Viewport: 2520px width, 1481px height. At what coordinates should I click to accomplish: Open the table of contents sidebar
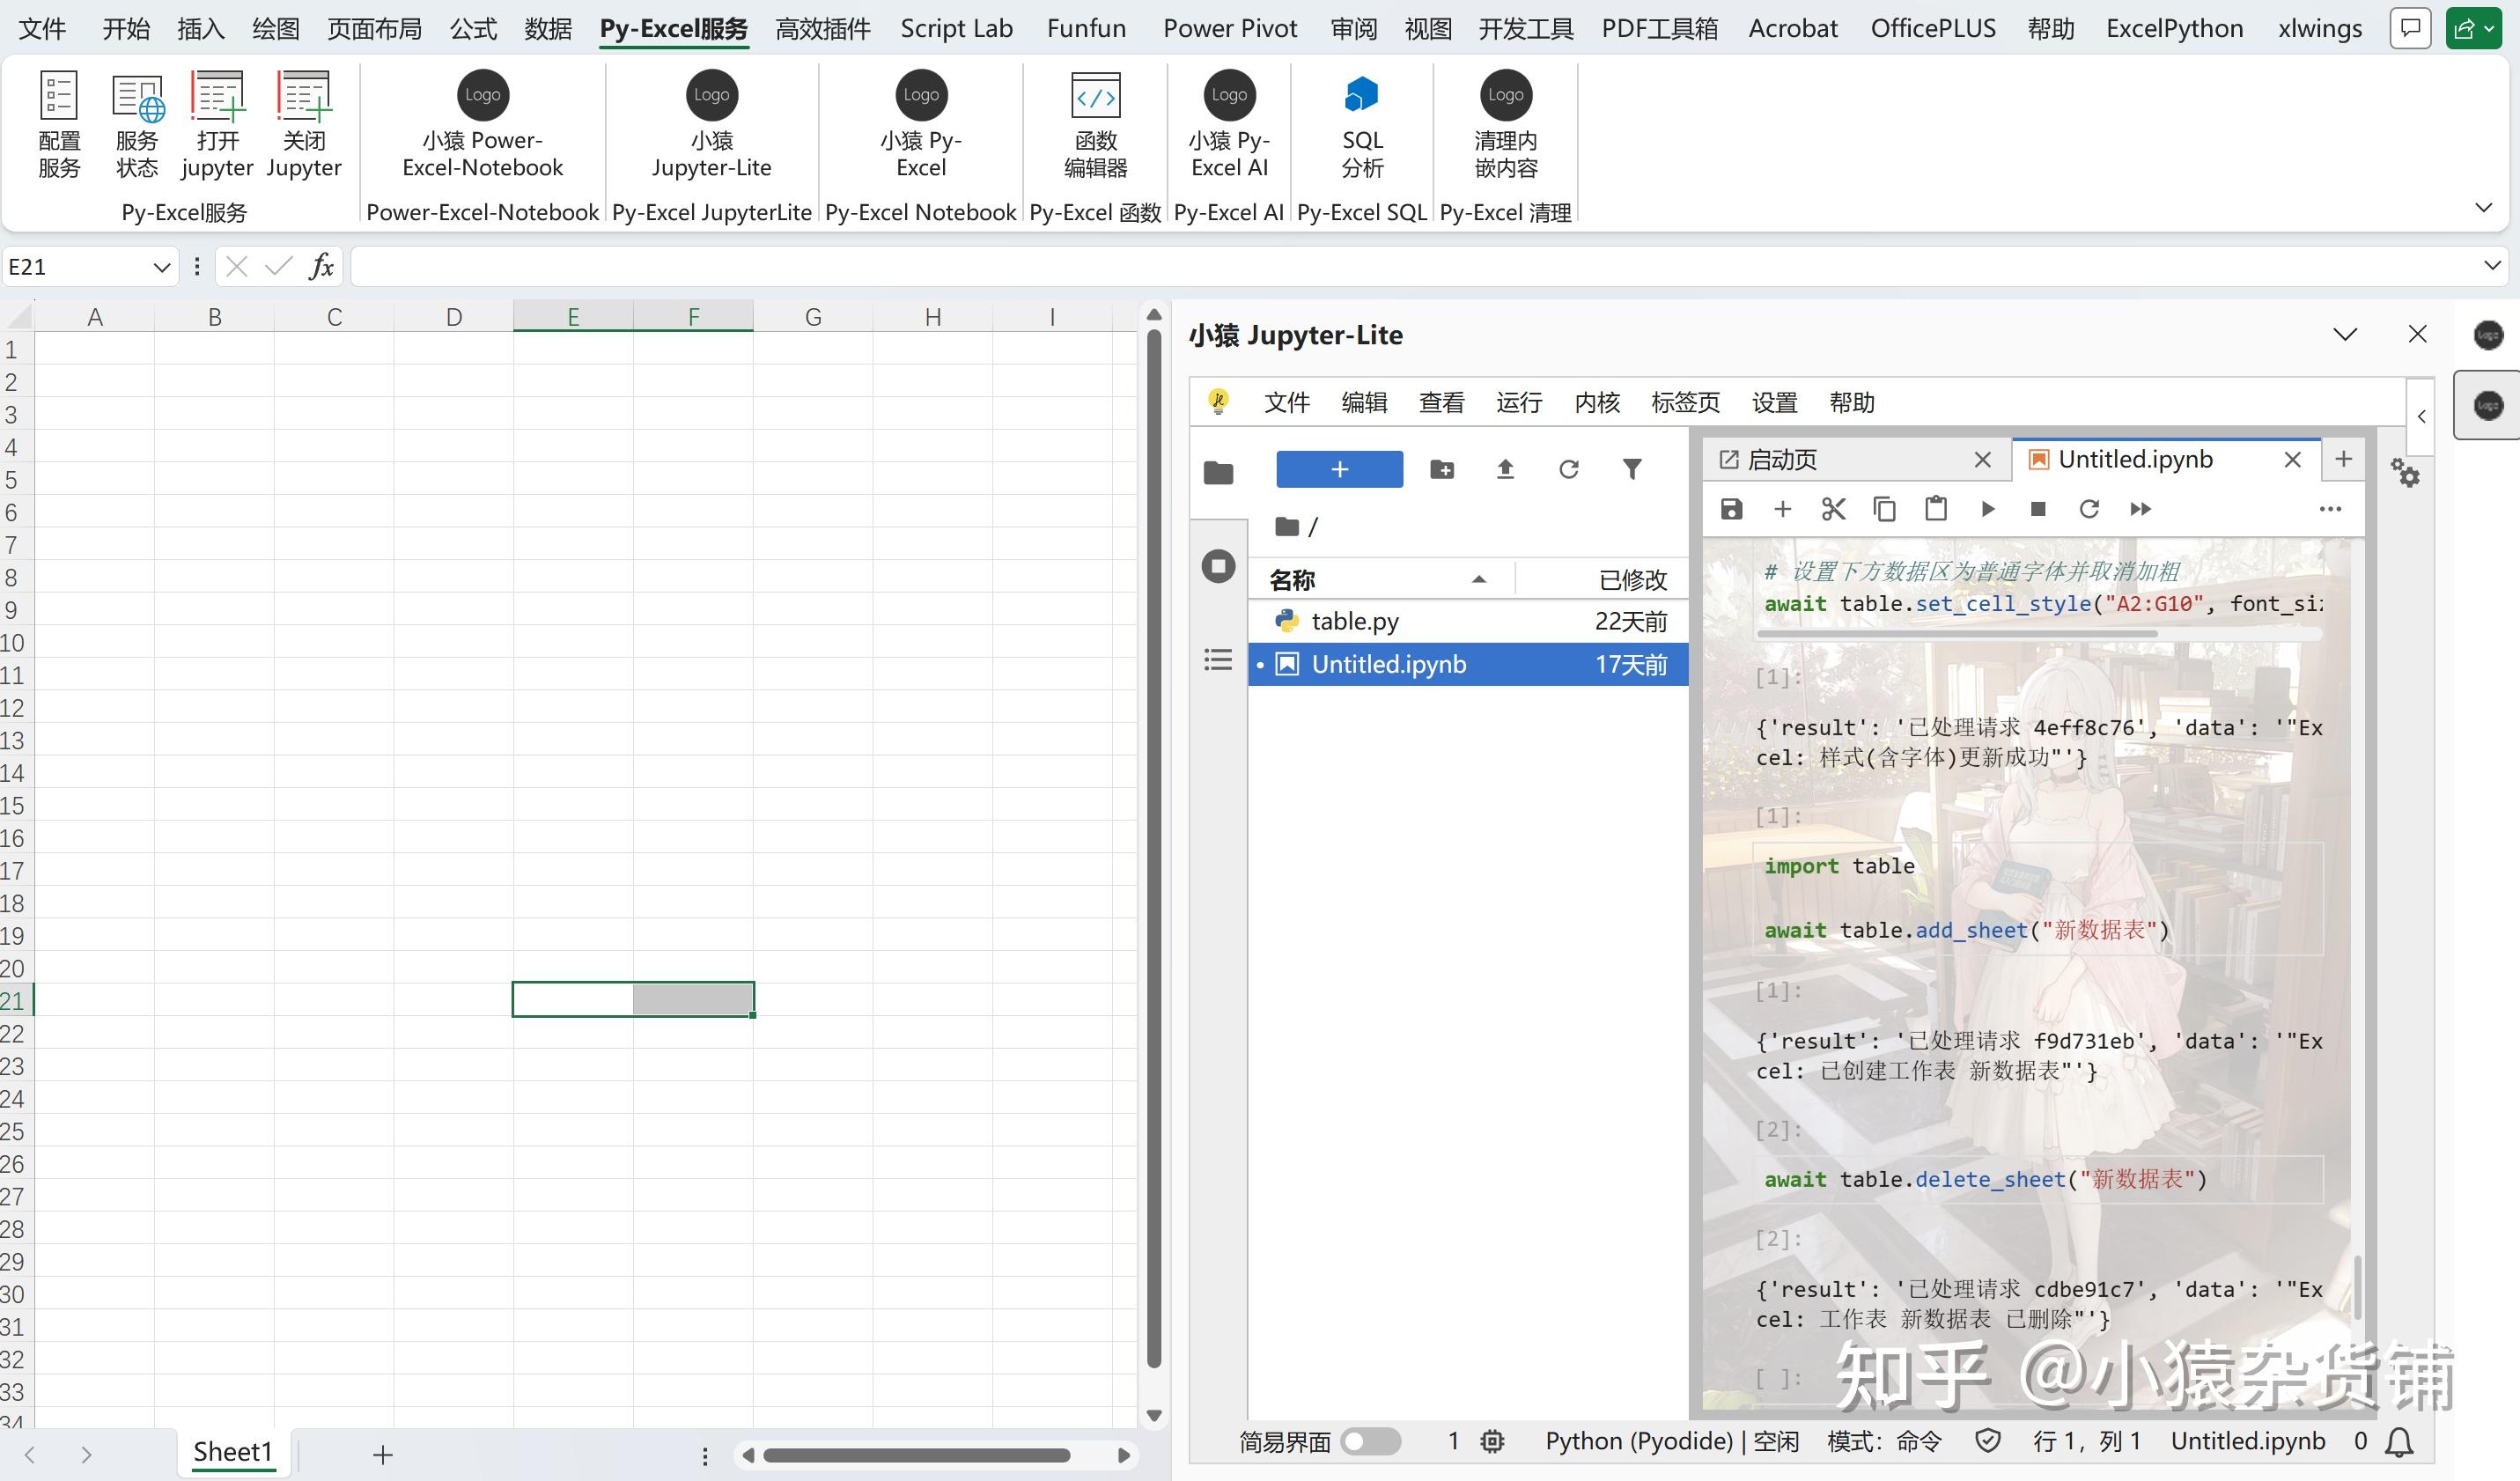1218,660
